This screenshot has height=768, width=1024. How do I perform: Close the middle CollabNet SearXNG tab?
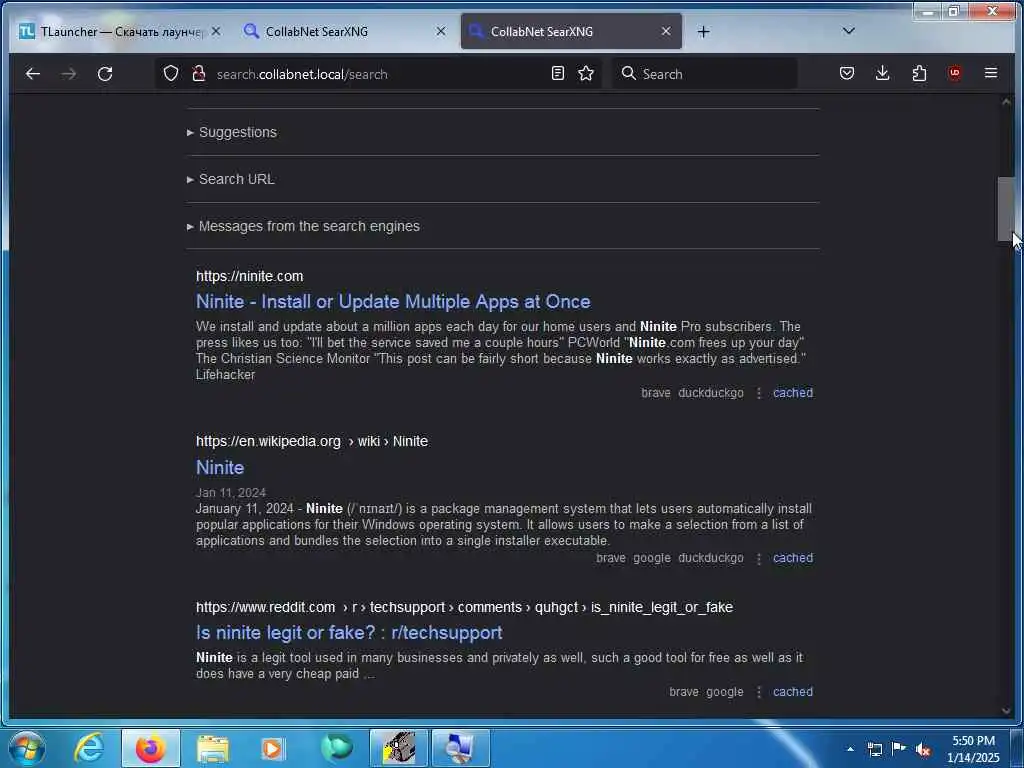(441, 31)
